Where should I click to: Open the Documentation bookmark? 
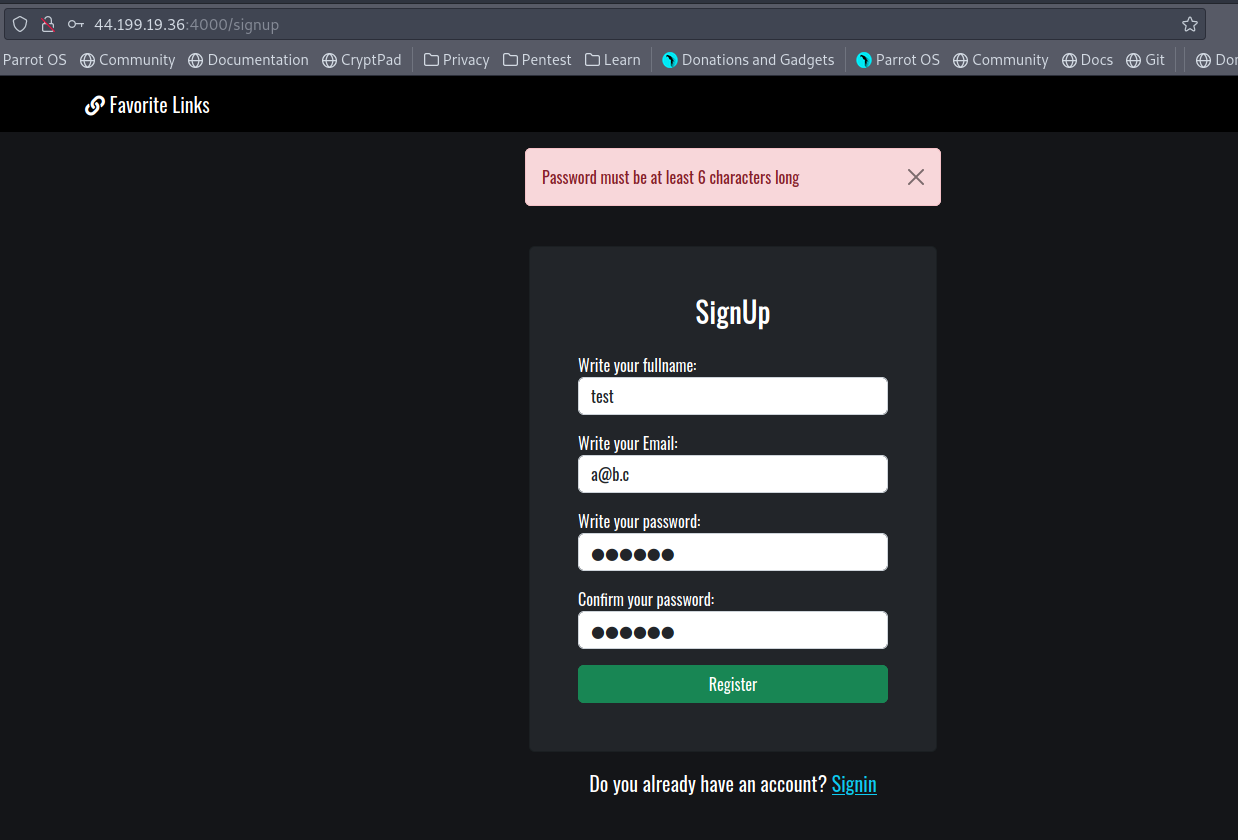coord(248,60)
